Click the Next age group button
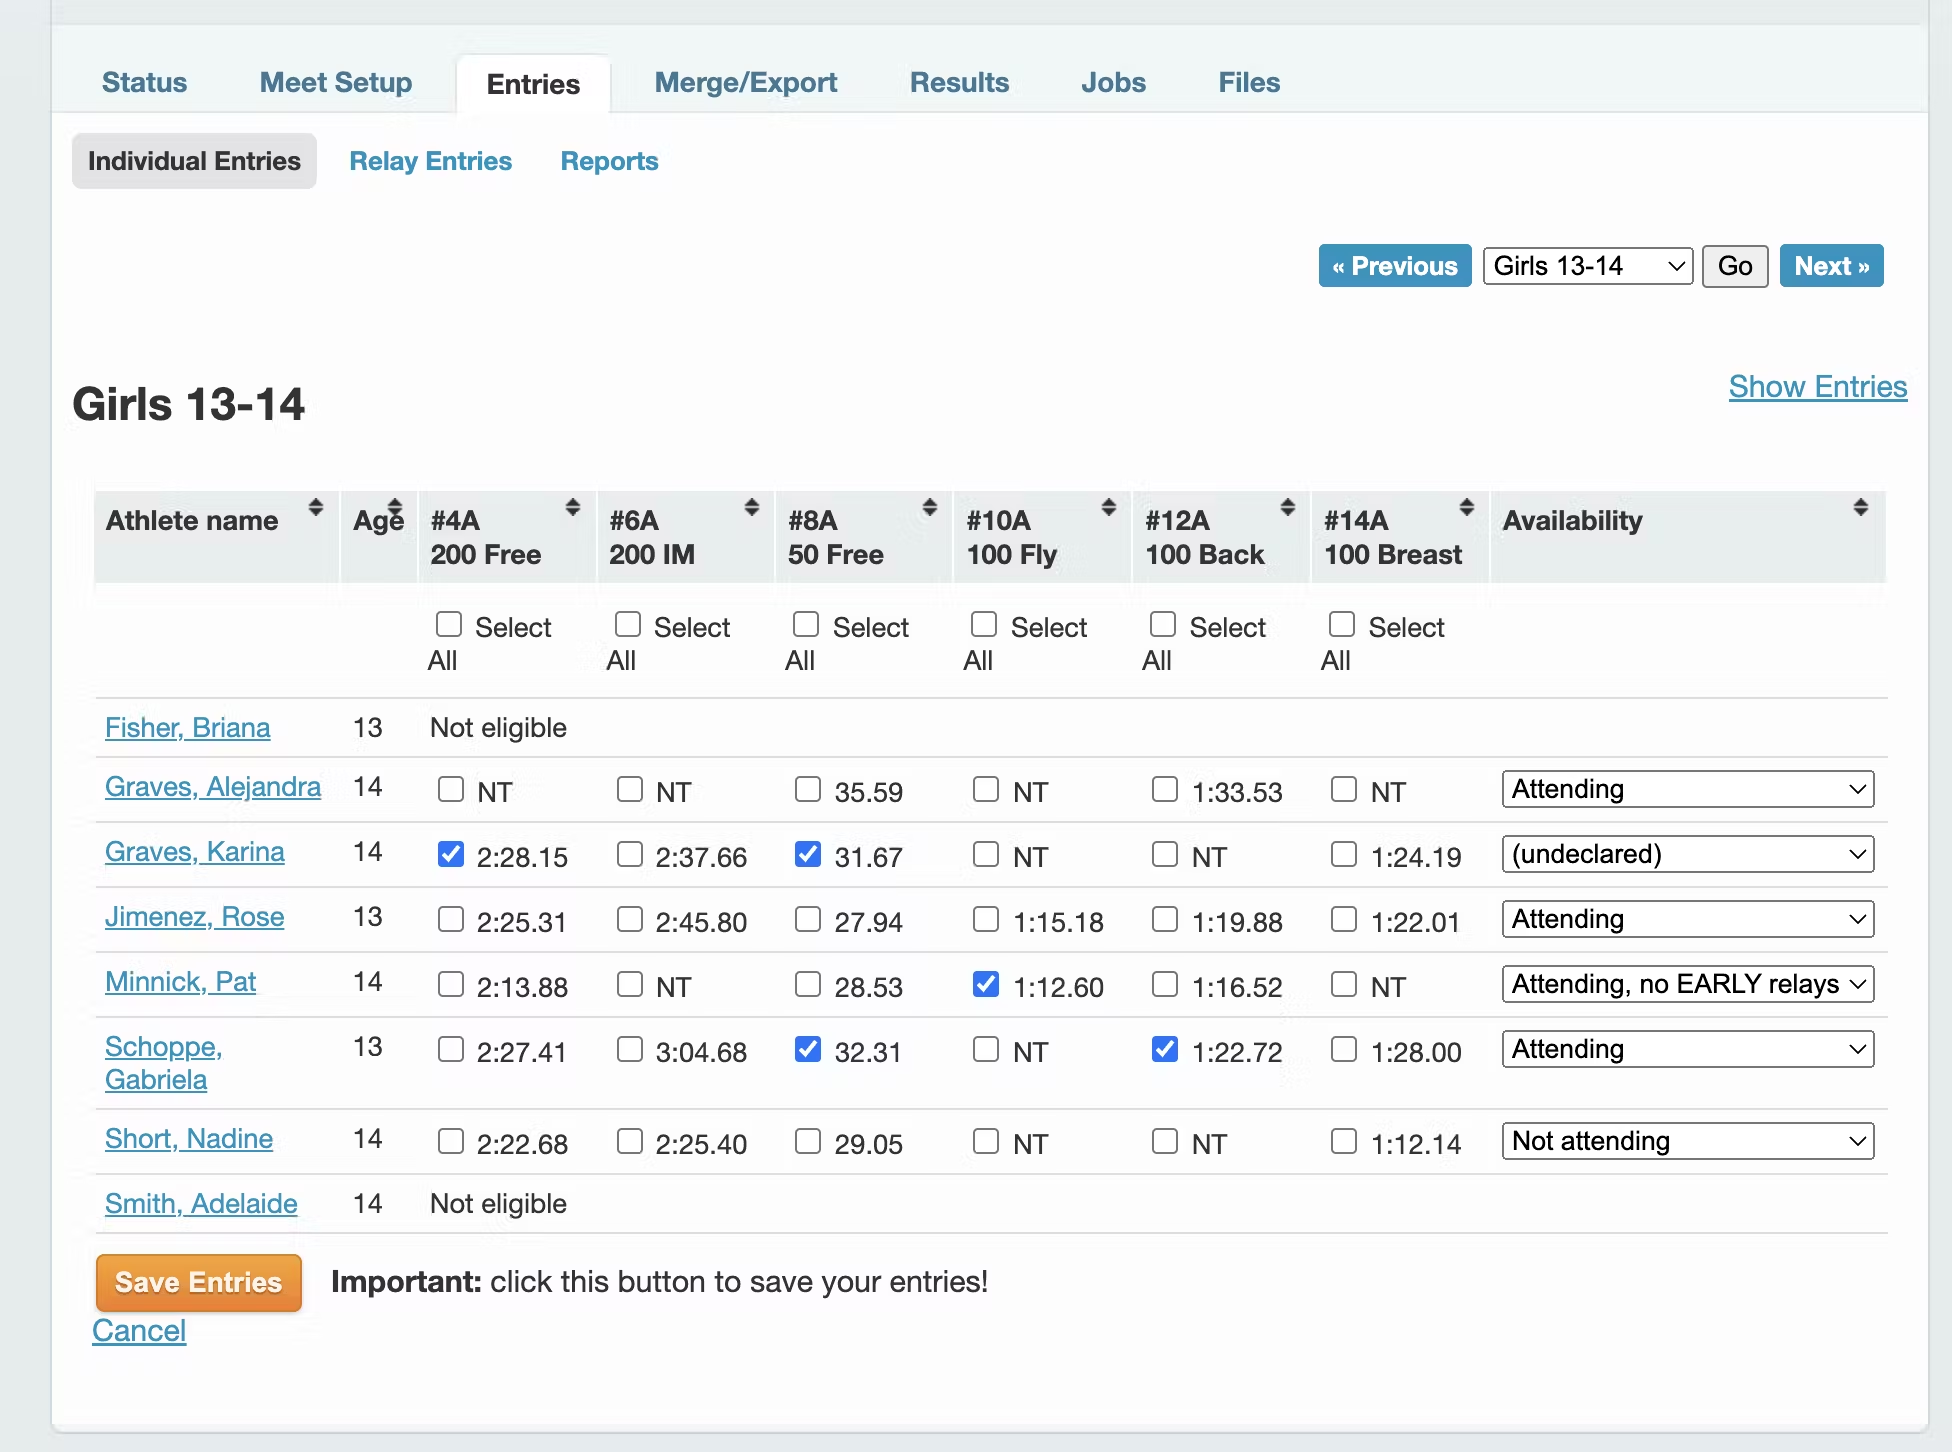 tap(1832, 266)
